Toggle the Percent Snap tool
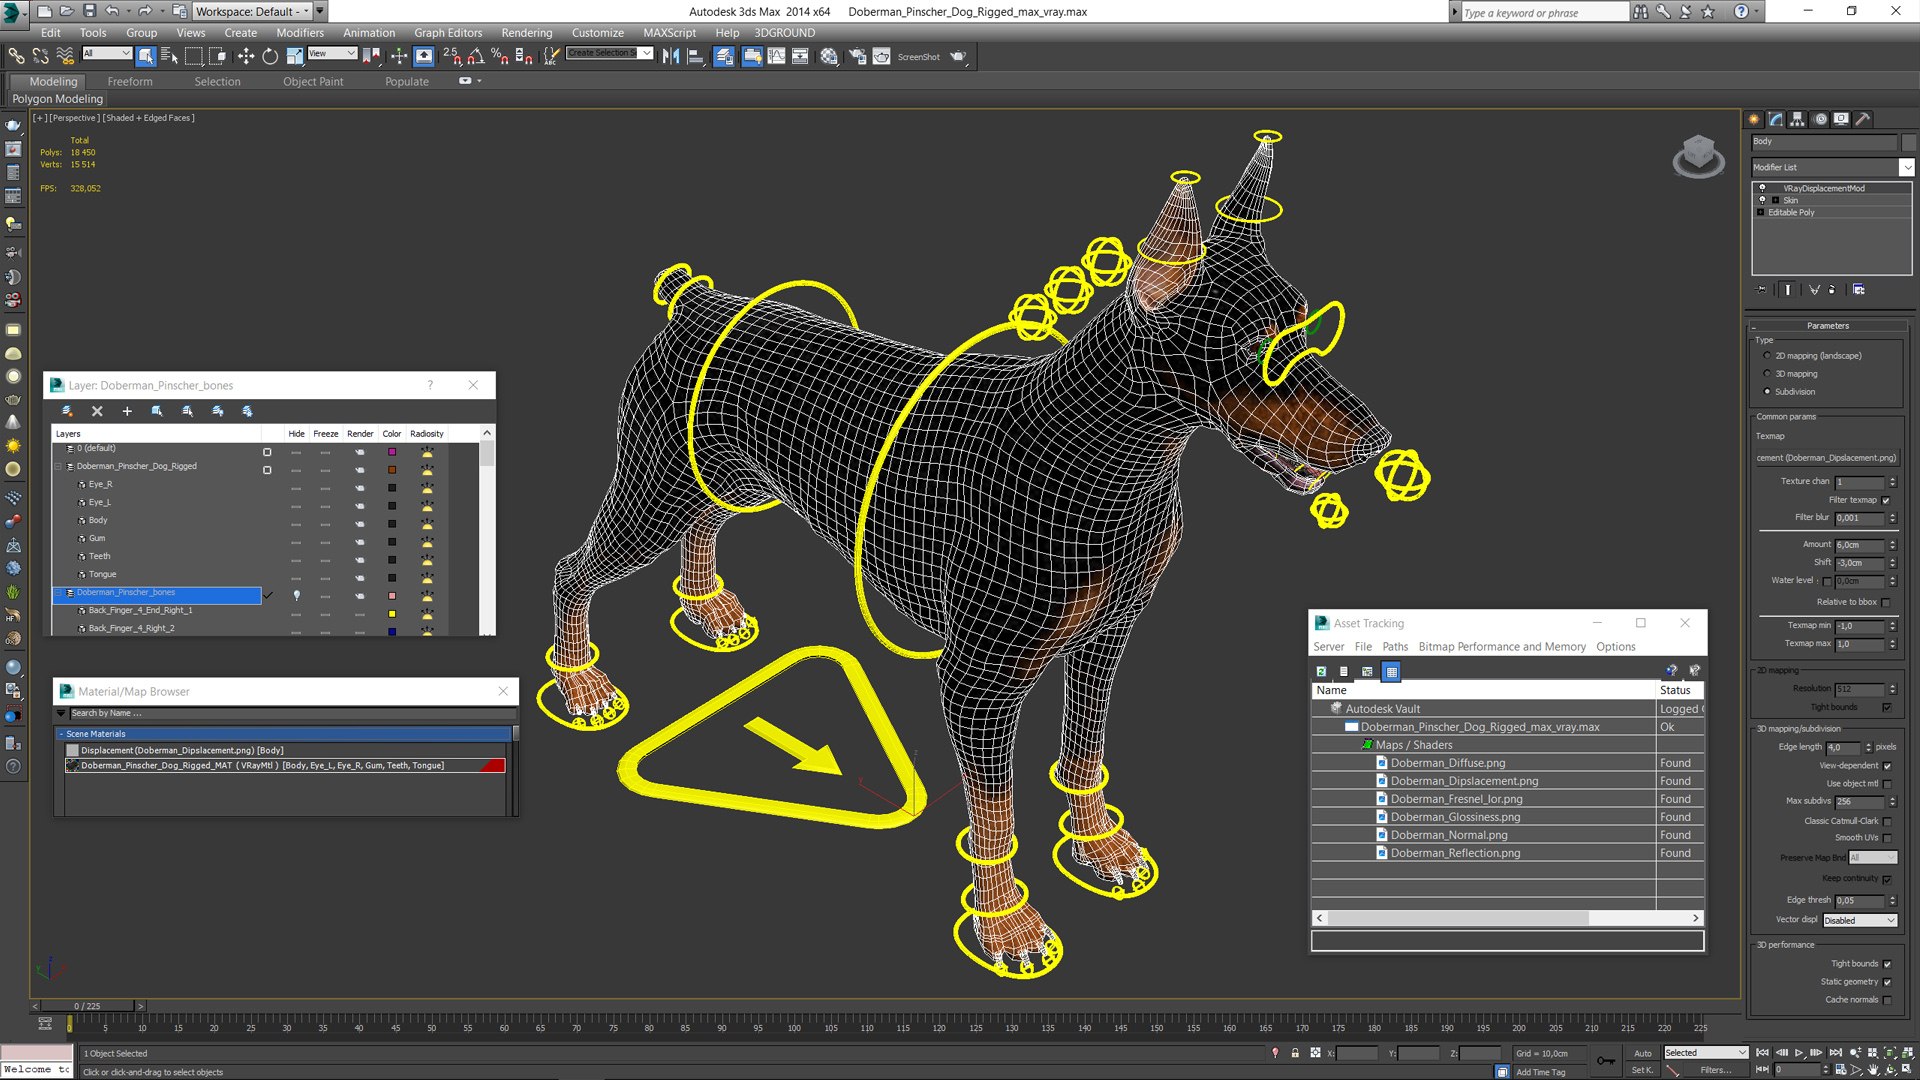This screenshot has width=1920, height=1080. 499,56
